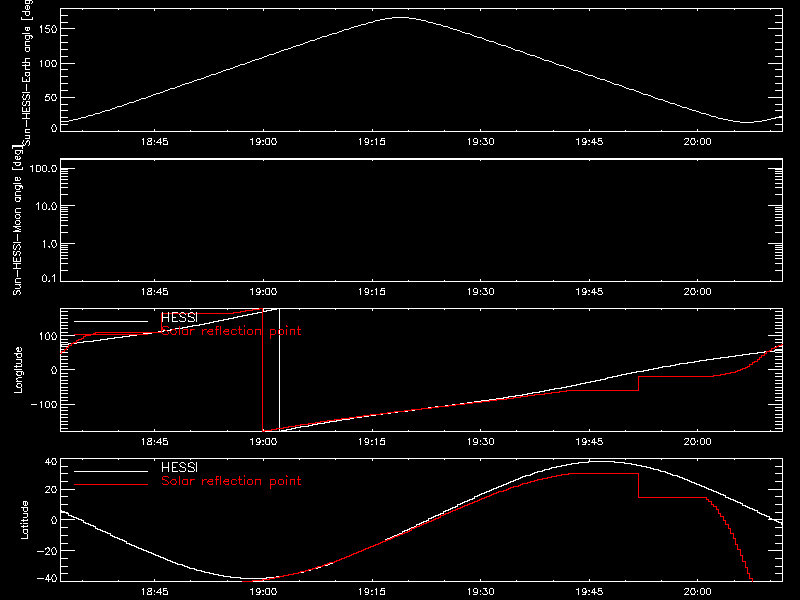
Task: Click HESSI legend text in Latitude plot
Action: coord(179,468)
